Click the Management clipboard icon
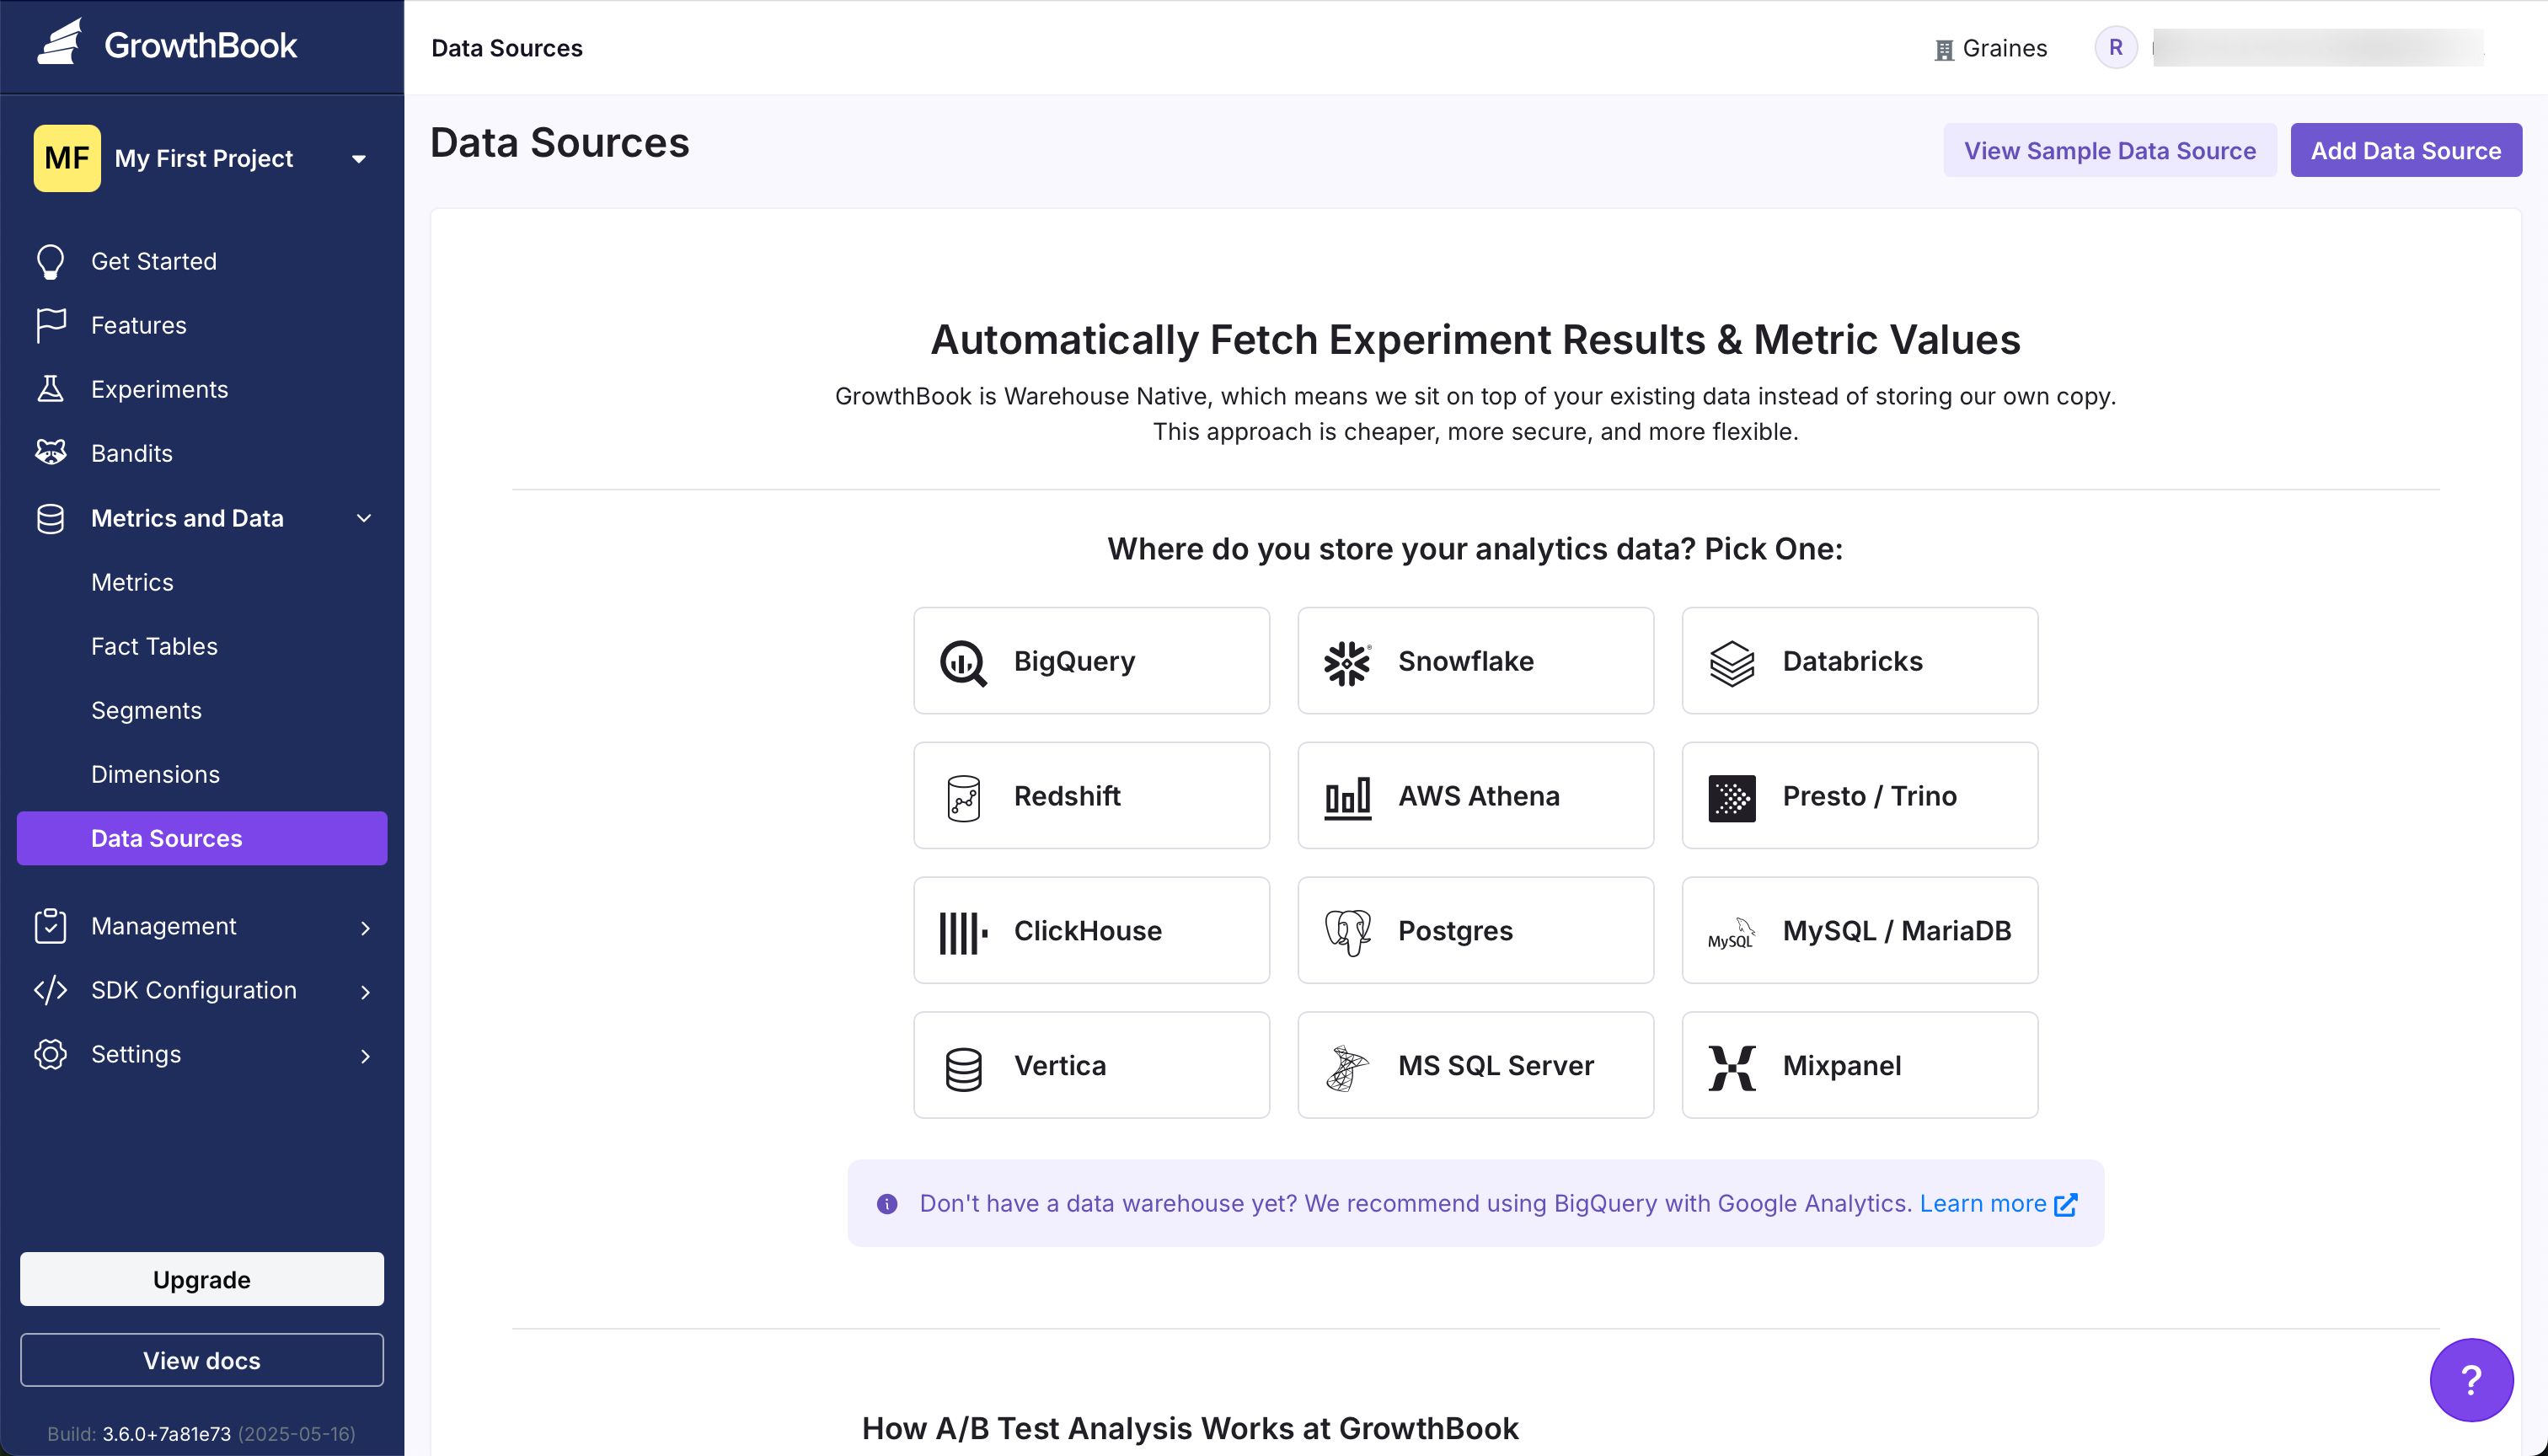 pos(50,926)
